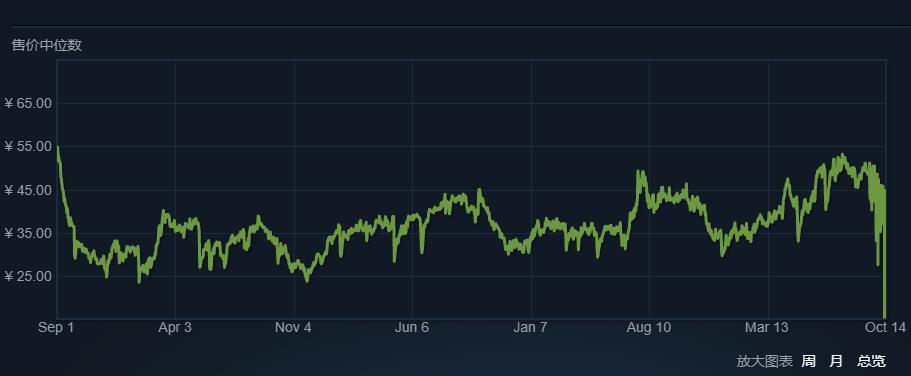
Task: Click the ¥ 25.00 price label
Action: (x=28, y=276)
